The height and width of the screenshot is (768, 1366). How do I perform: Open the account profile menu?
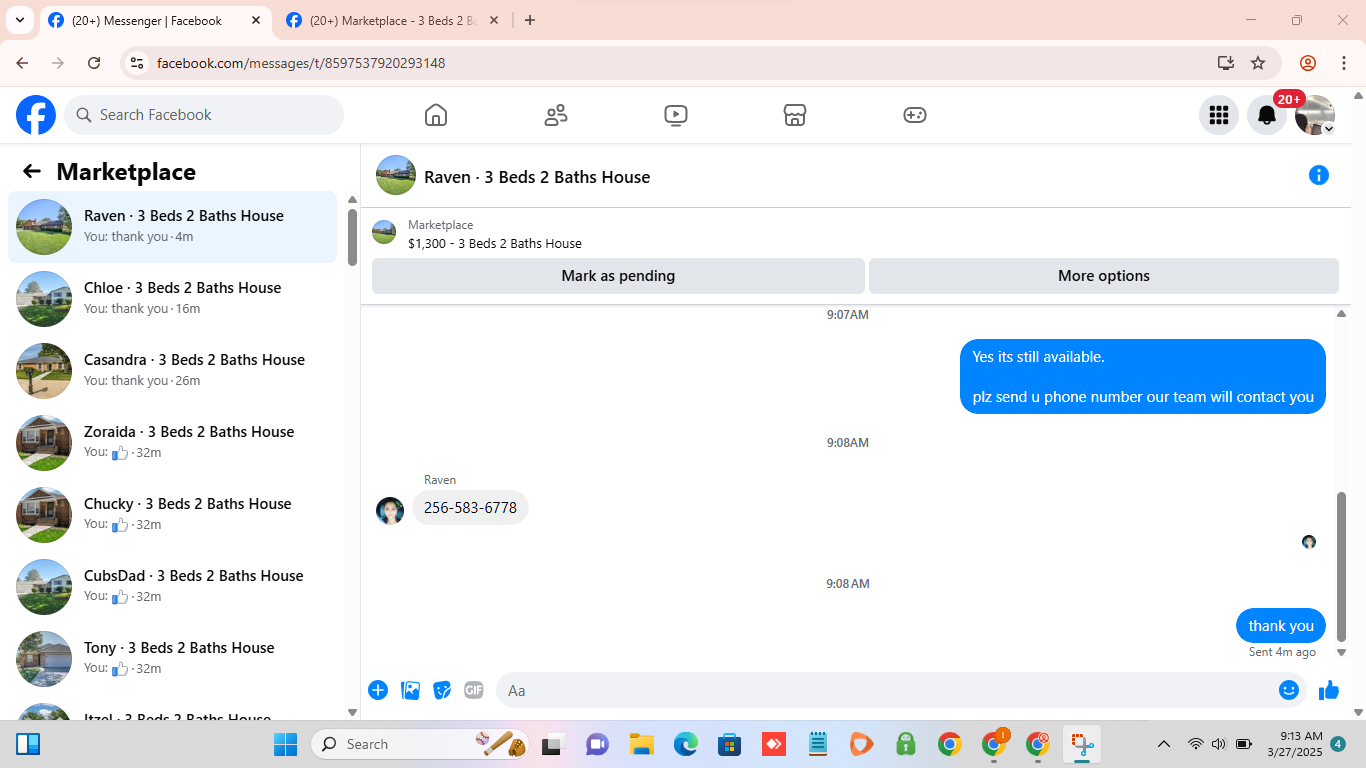(1315, 115)
